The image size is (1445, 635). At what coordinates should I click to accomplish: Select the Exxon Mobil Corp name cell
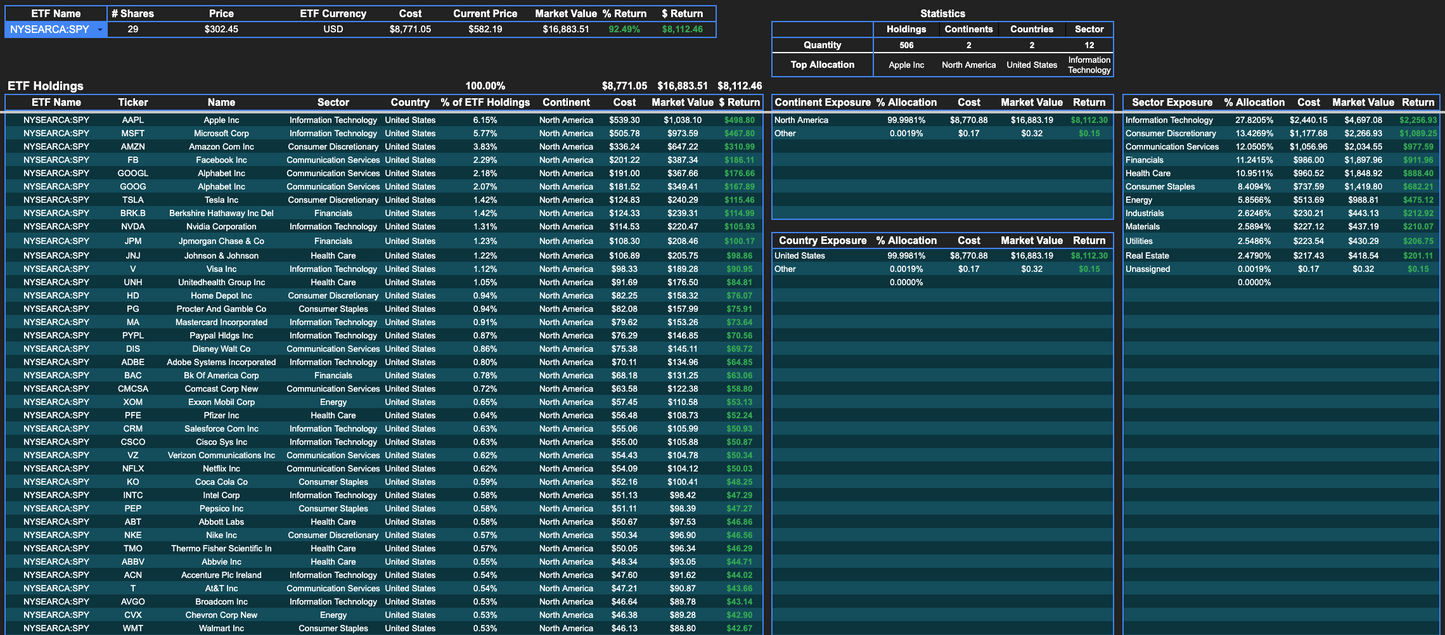[x=221, y=402]
